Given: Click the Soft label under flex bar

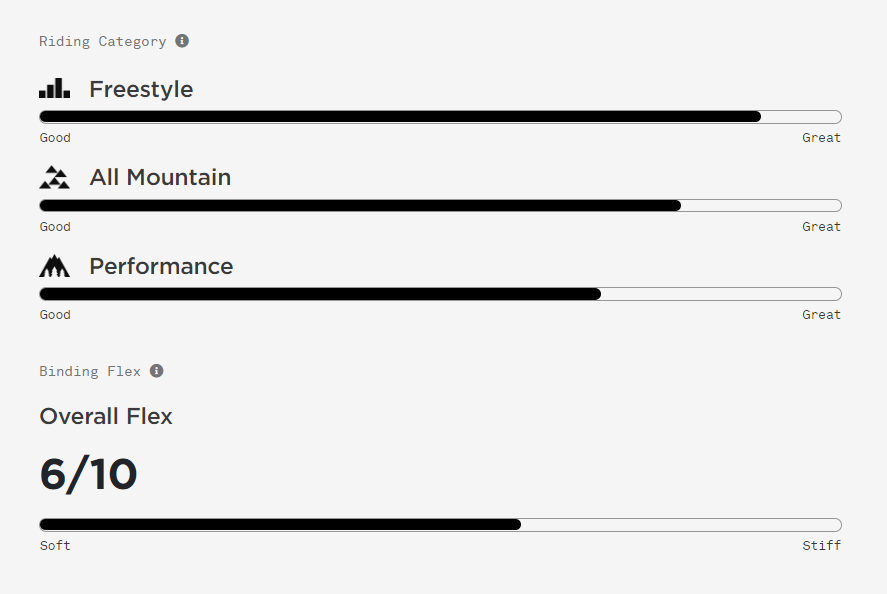Looking at the screenshot, I should tap(55, 545).
